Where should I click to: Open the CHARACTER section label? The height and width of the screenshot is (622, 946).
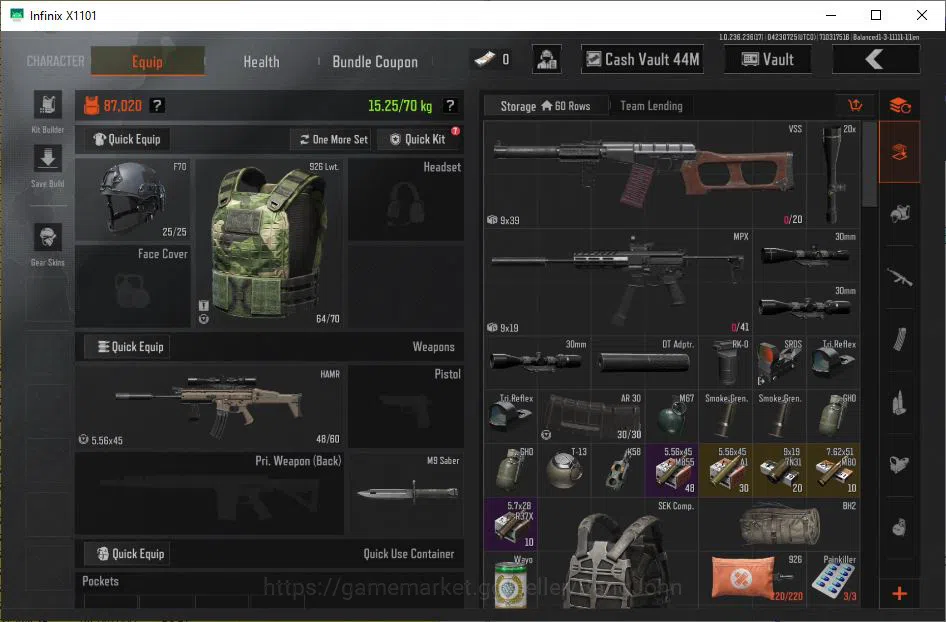click(x=56, y=62)
